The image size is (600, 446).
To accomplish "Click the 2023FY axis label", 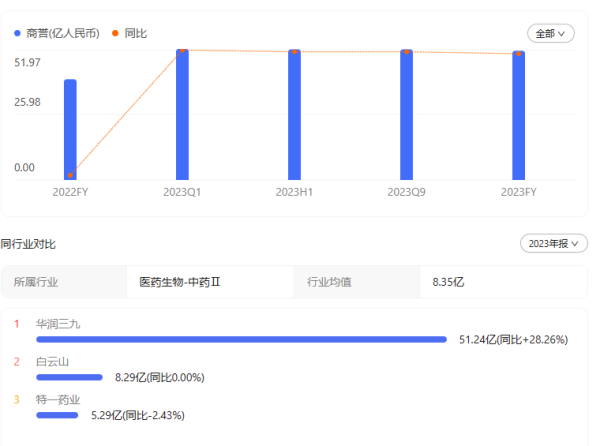I will (x=518, y=192).
